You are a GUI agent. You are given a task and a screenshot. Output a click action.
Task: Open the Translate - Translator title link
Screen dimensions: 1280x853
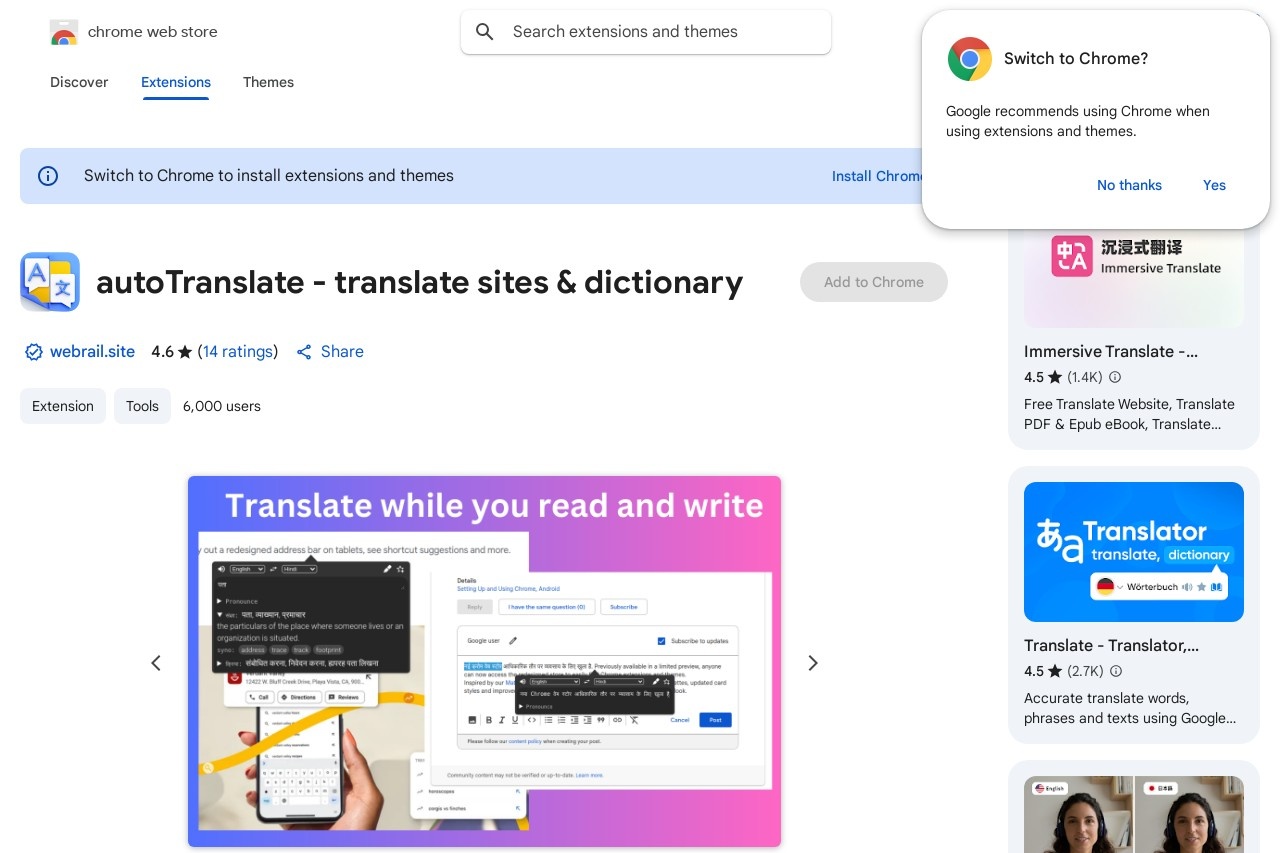pos(1111,646)
